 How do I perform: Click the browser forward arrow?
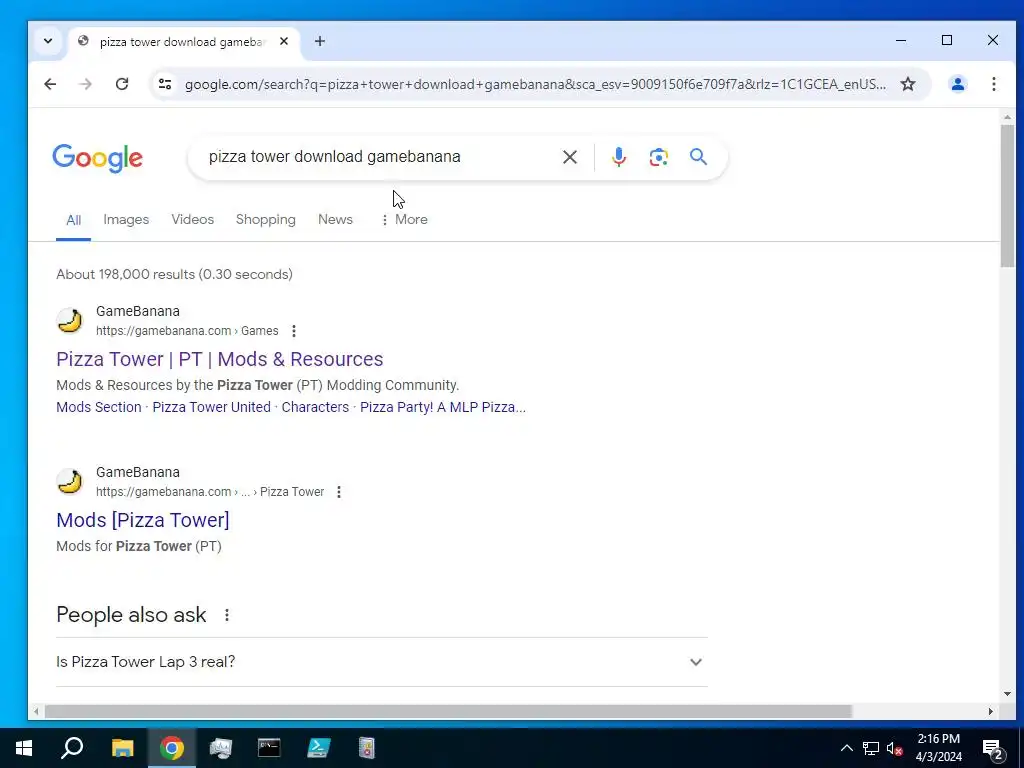pyautogui.click(x=86, y=84)
